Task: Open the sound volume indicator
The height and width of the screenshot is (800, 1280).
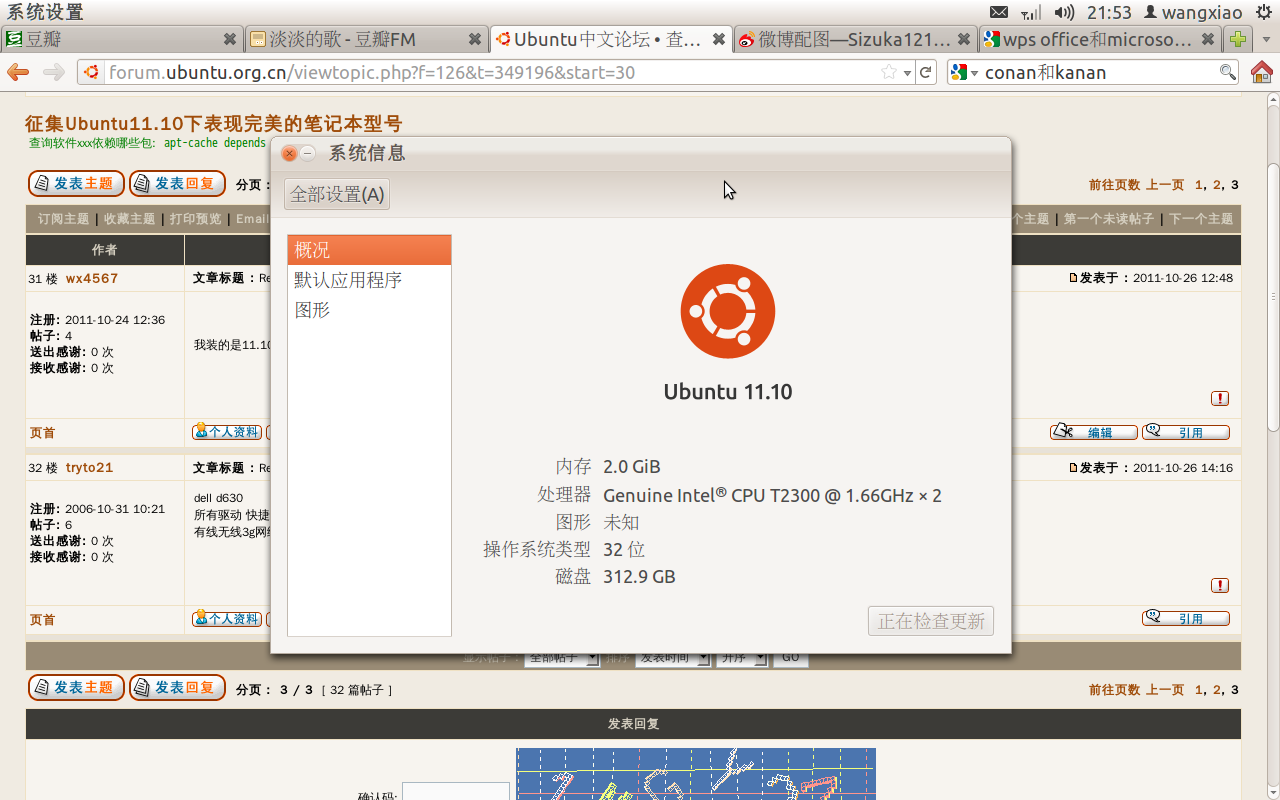Action: pos(1064,12)
